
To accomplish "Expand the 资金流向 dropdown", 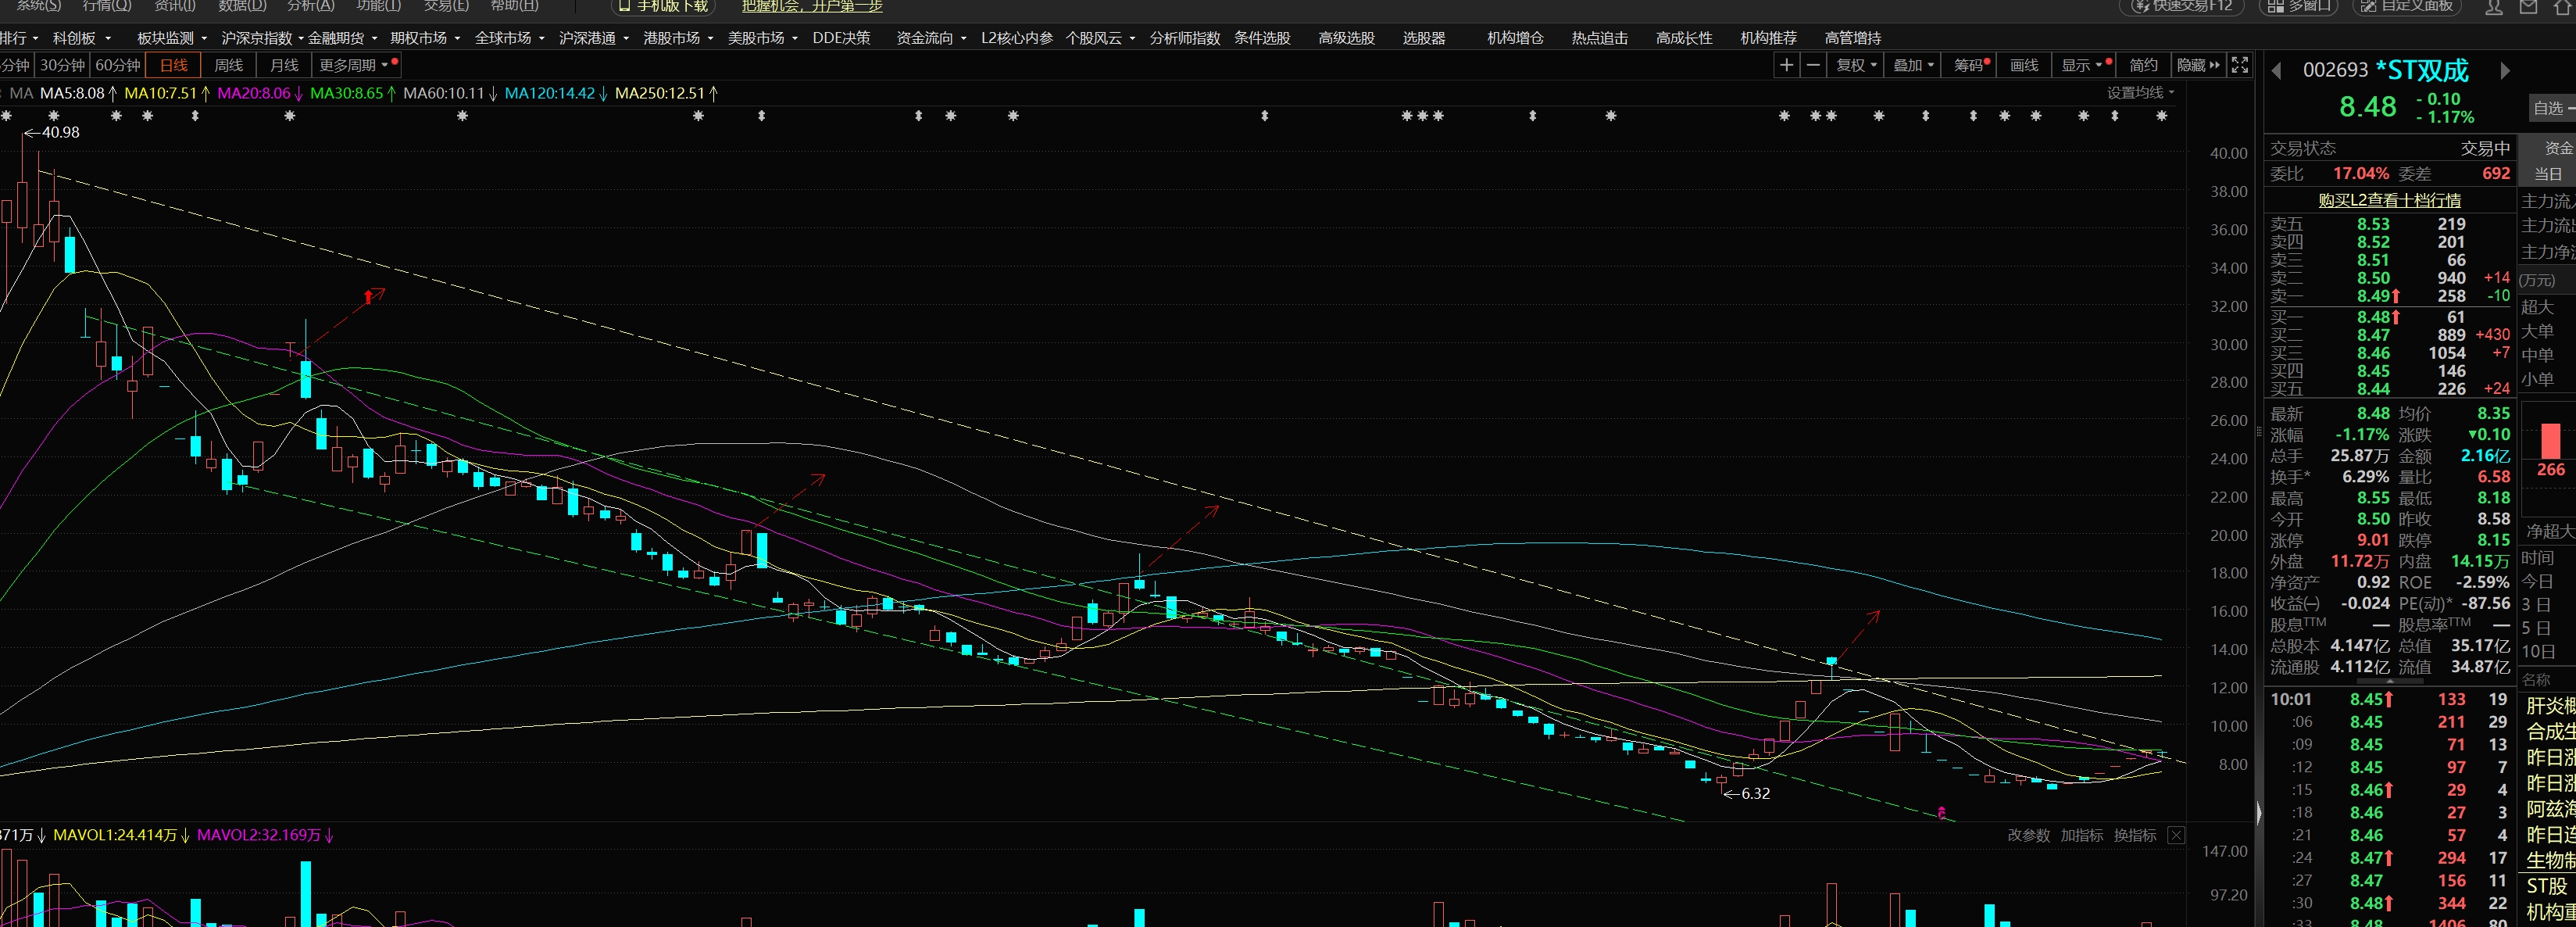I will pyautogui.click(x=931, y=38).
